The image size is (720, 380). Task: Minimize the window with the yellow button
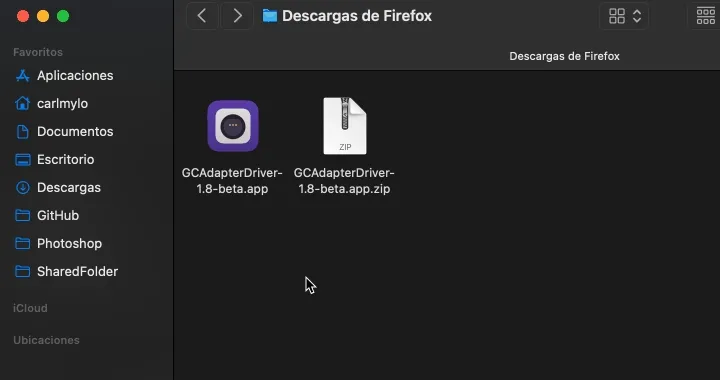tap(43, 17)
